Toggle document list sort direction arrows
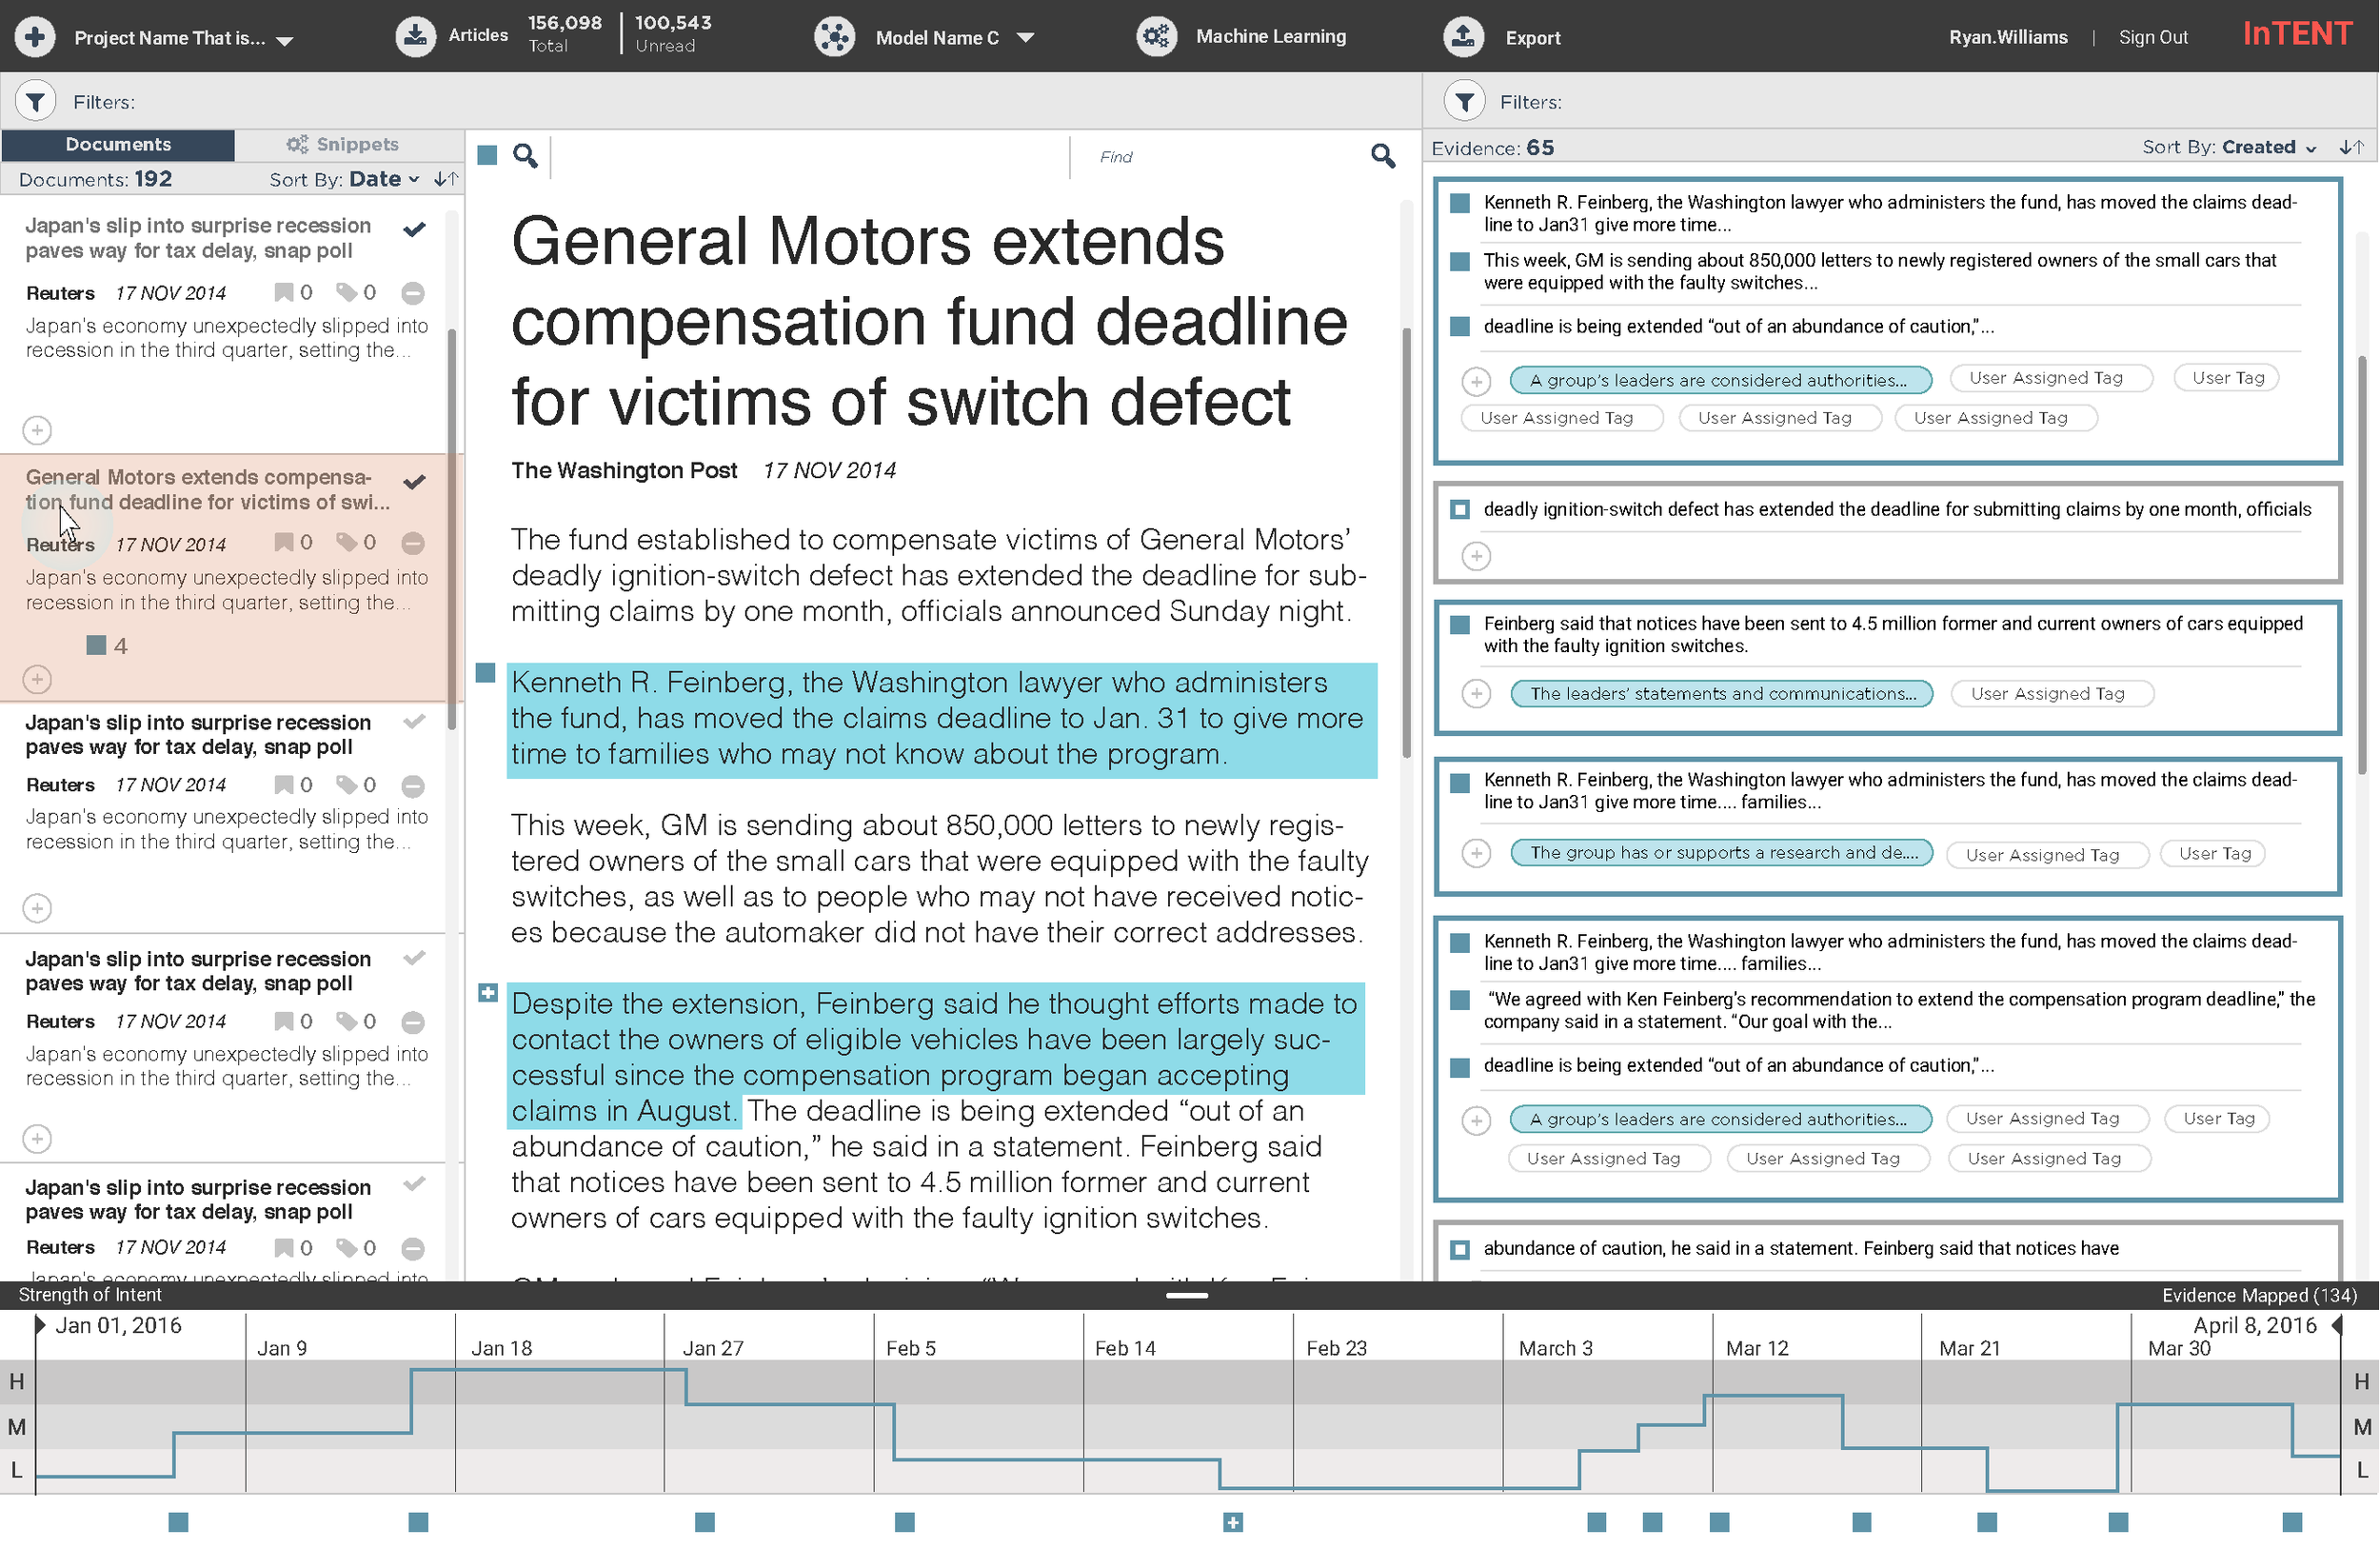Image resolution: width=2380 pixels, height=1548 pixels. tap(446, 179)
